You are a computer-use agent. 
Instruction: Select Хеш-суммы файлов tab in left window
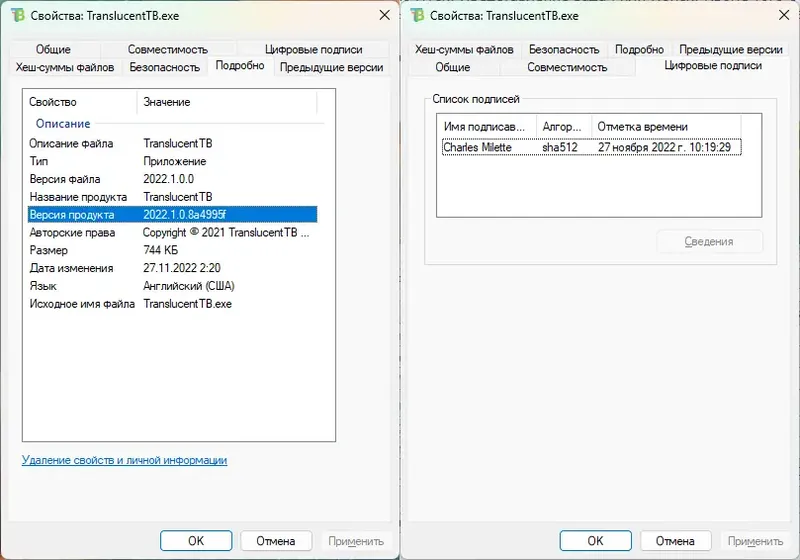(65, 68)
